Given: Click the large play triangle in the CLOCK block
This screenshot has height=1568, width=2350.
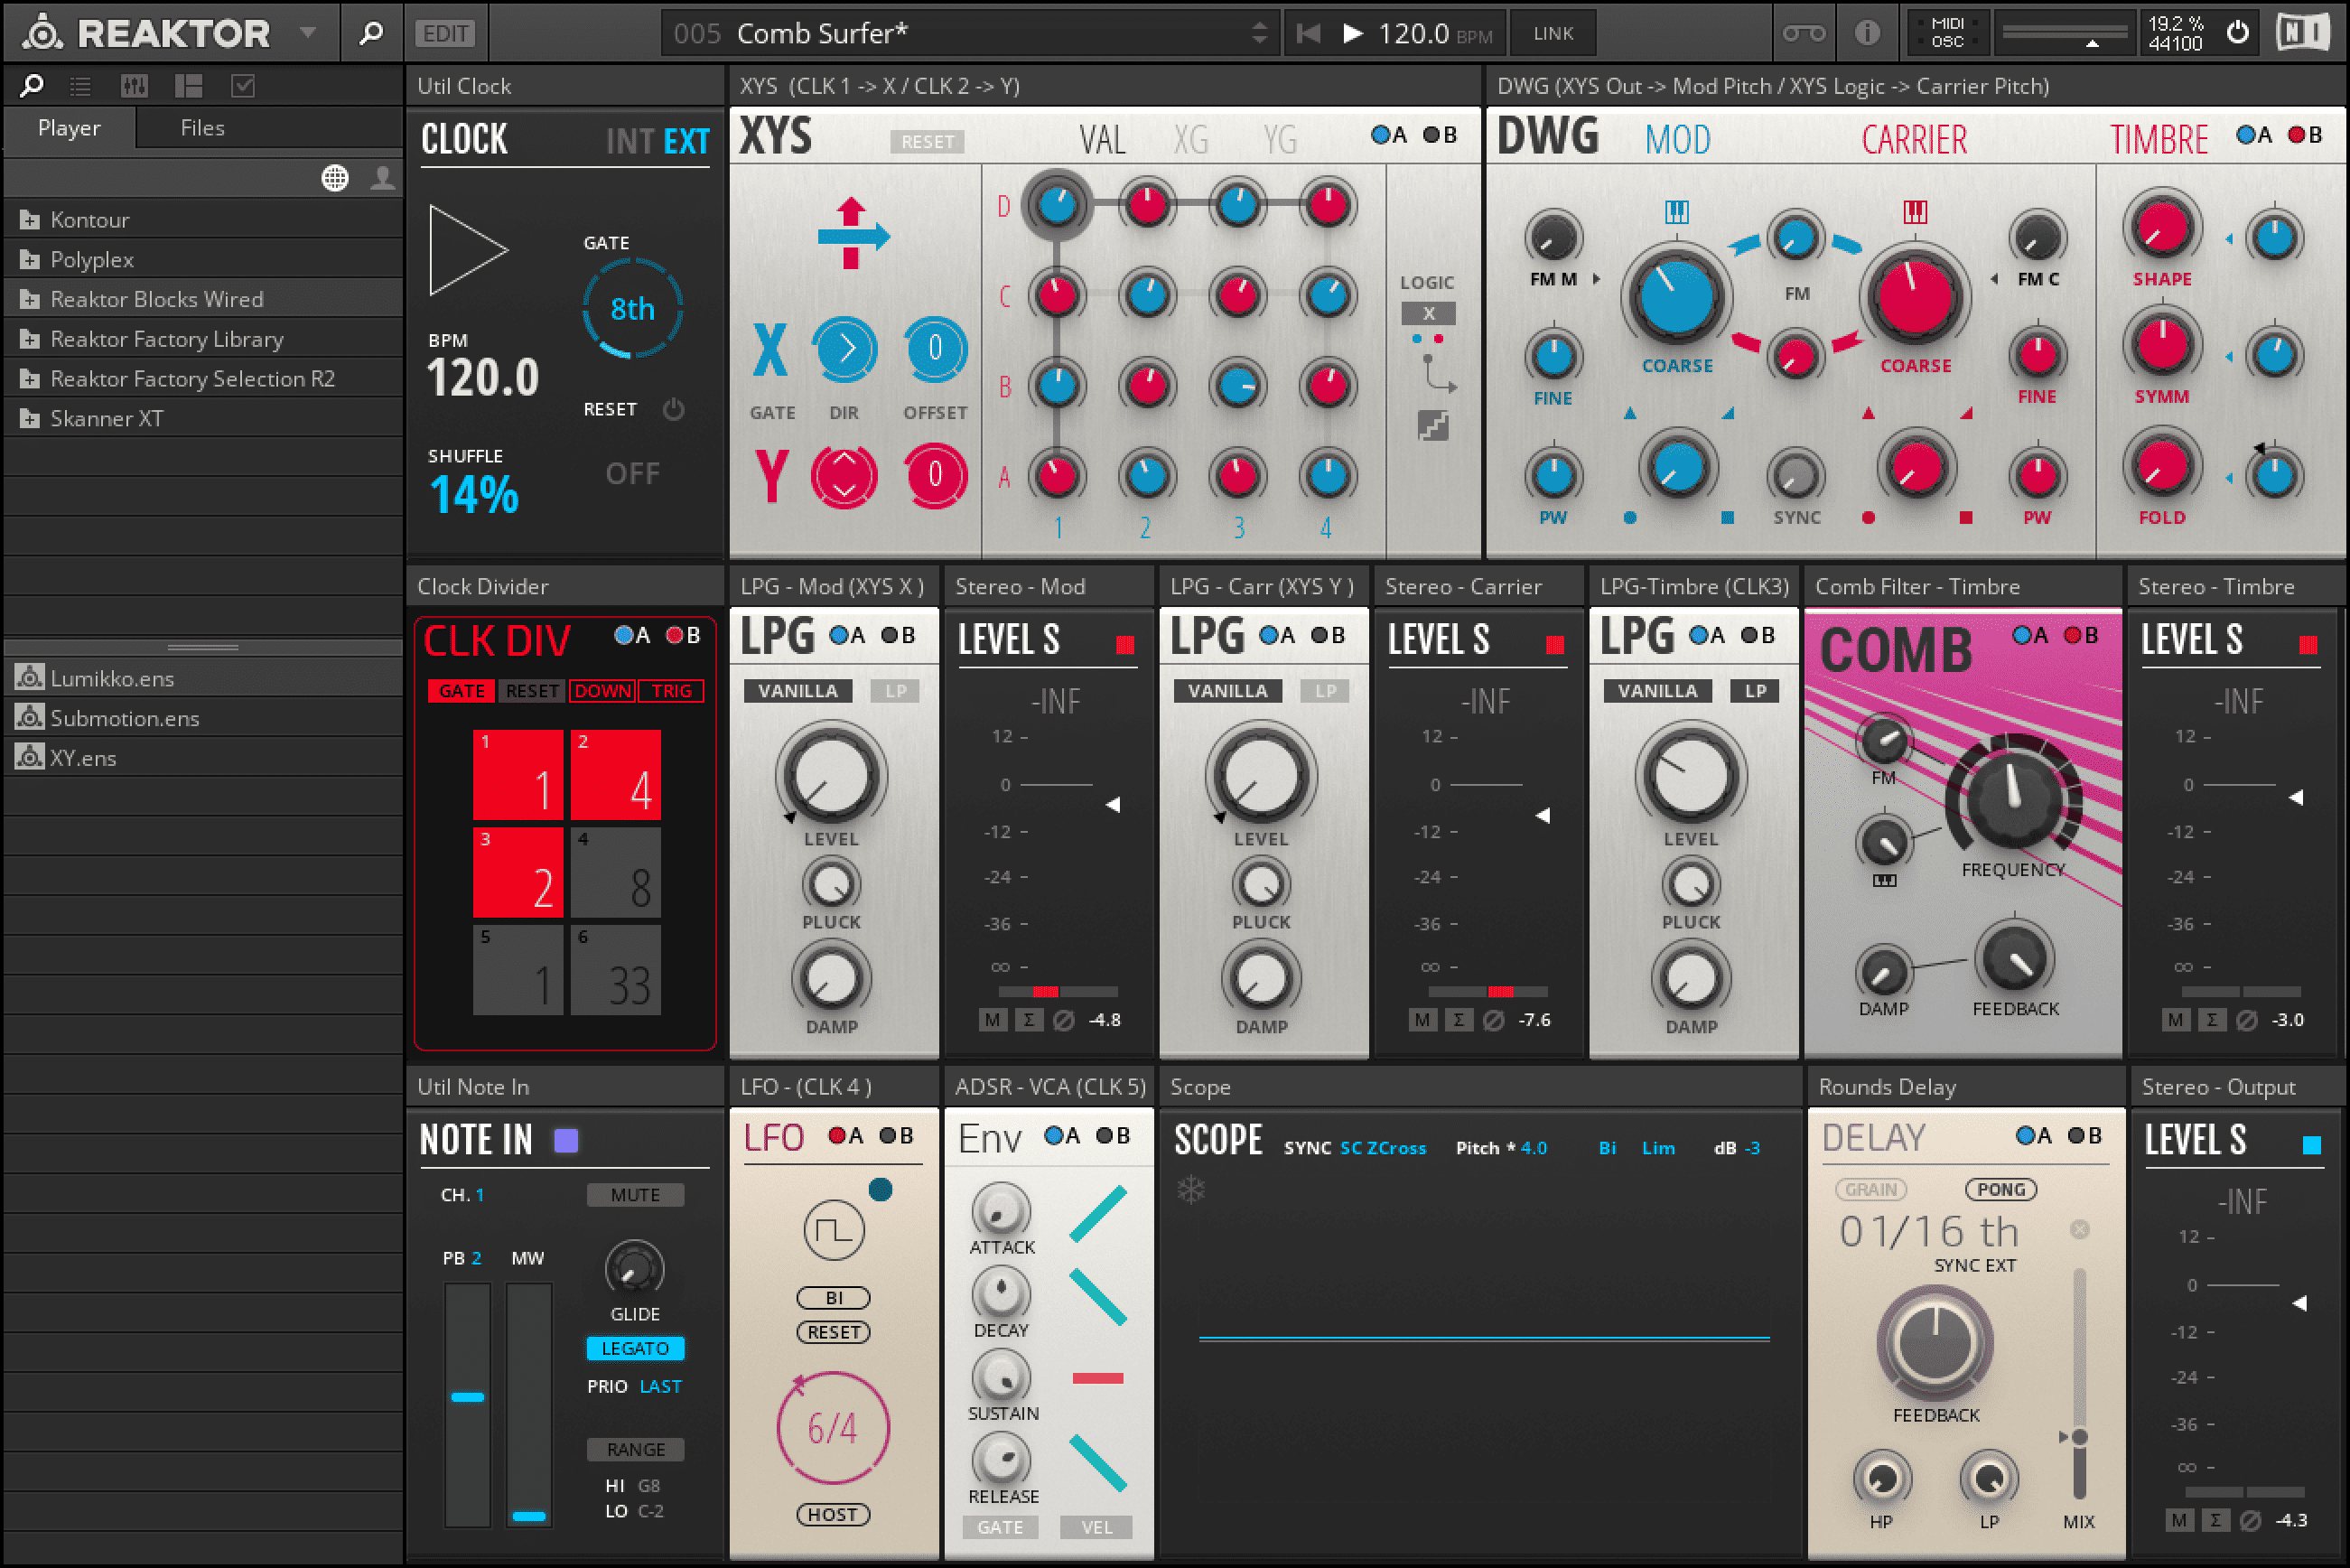Looking at the screenshot, I should click(x=468, y=250).
